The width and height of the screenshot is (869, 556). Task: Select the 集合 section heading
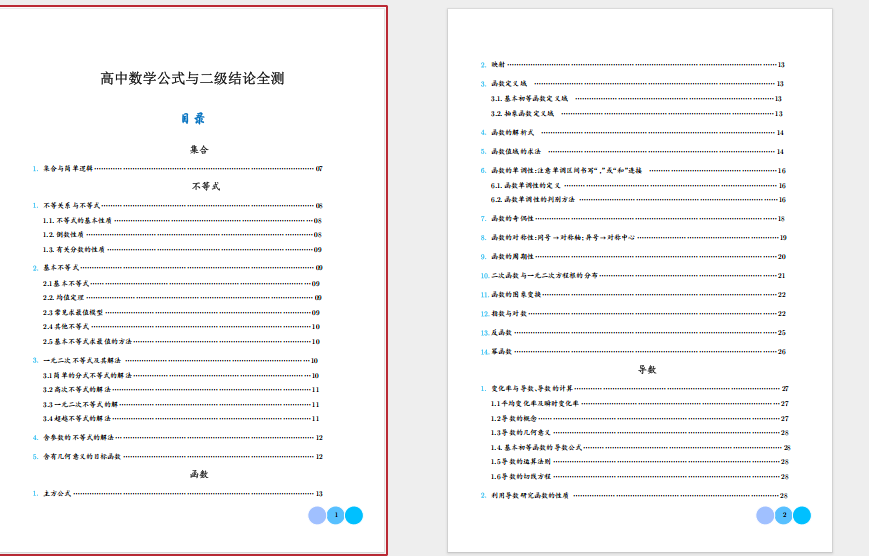coord(199,149)
